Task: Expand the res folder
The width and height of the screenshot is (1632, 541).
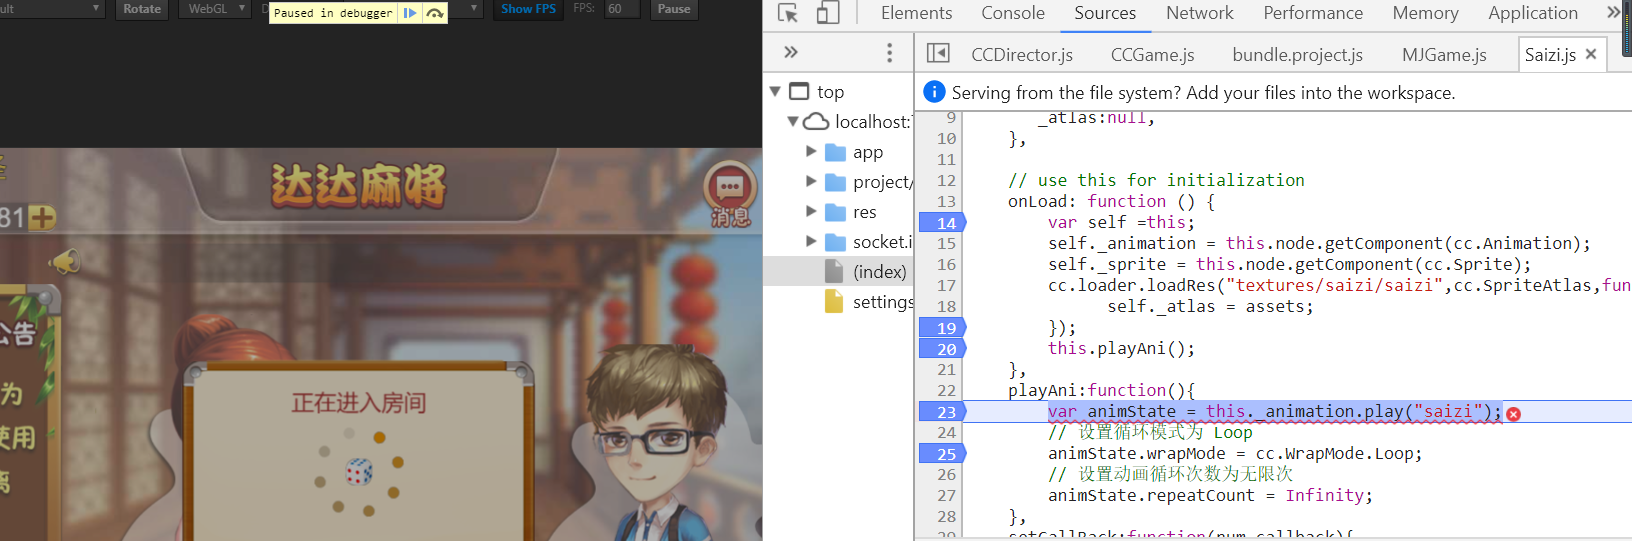Action: [811, 212]
